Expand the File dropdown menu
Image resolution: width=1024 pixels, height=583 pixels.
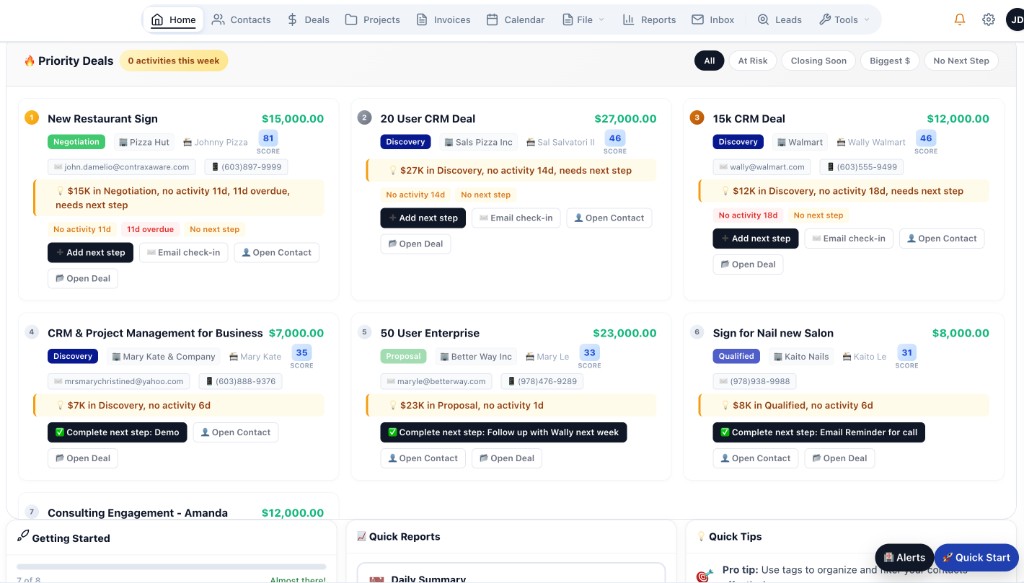click(583, 19)
